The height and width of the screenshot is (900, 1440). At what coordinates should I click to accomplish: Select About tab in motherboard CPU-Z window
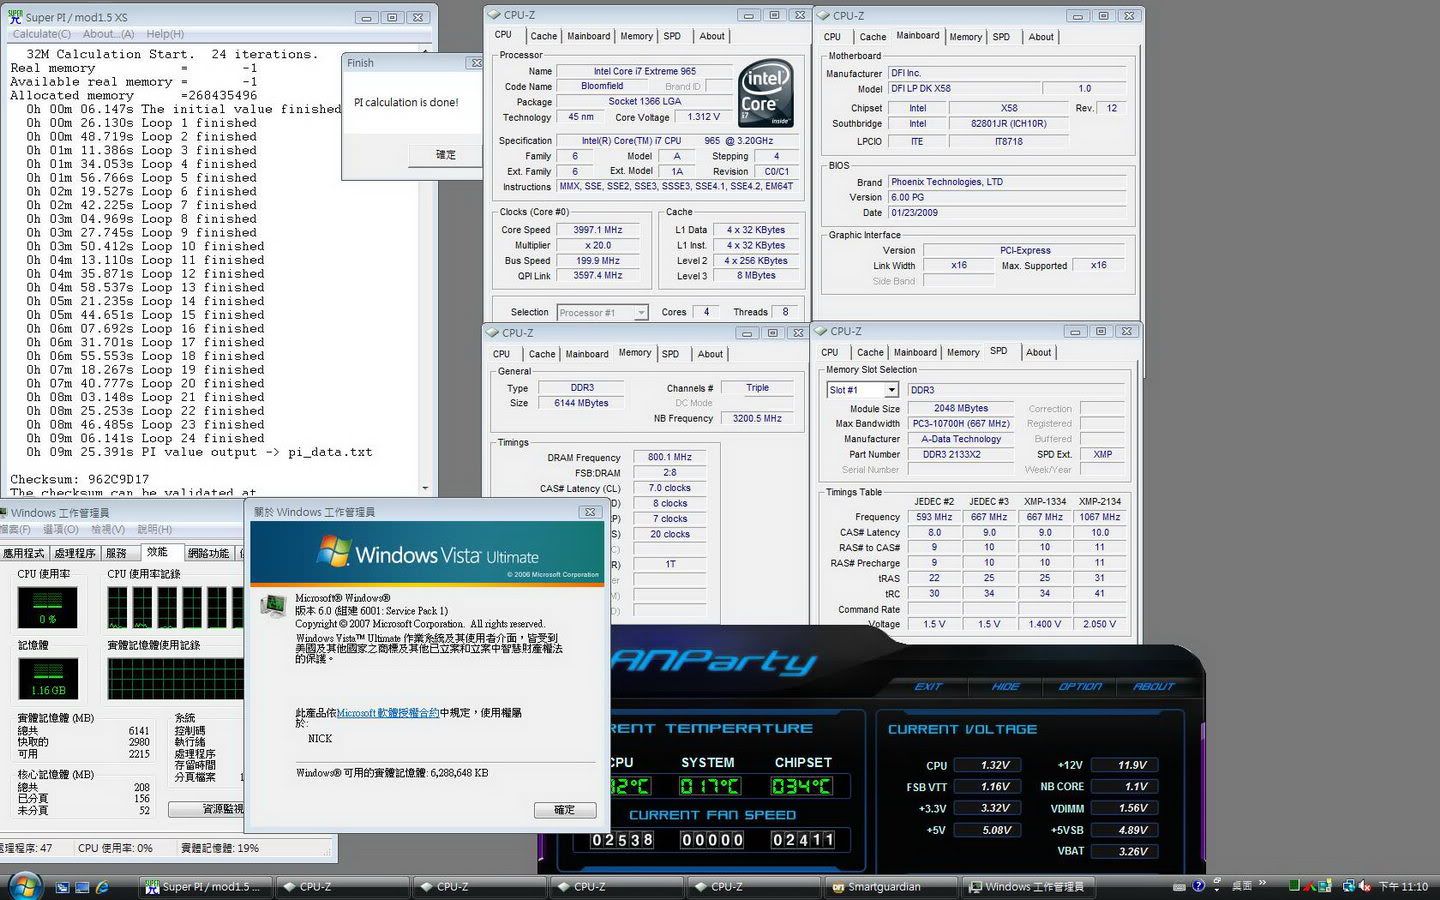[x=1041, y=37]
